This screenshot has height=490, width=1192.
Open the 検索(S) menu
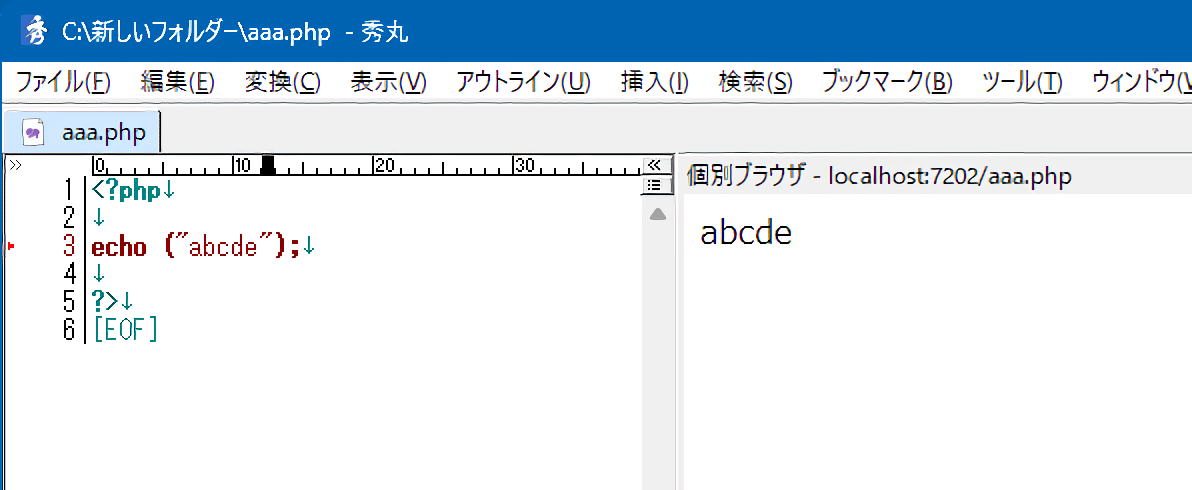coord(755,82)
